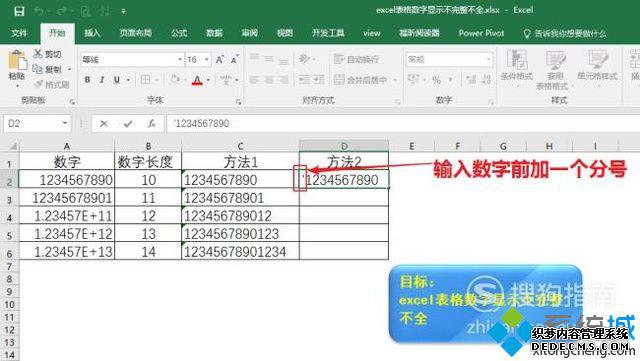Toggle Italic formatting button
Screen dimensions: 640x361
pyautogui.click(x=102, y=80)
